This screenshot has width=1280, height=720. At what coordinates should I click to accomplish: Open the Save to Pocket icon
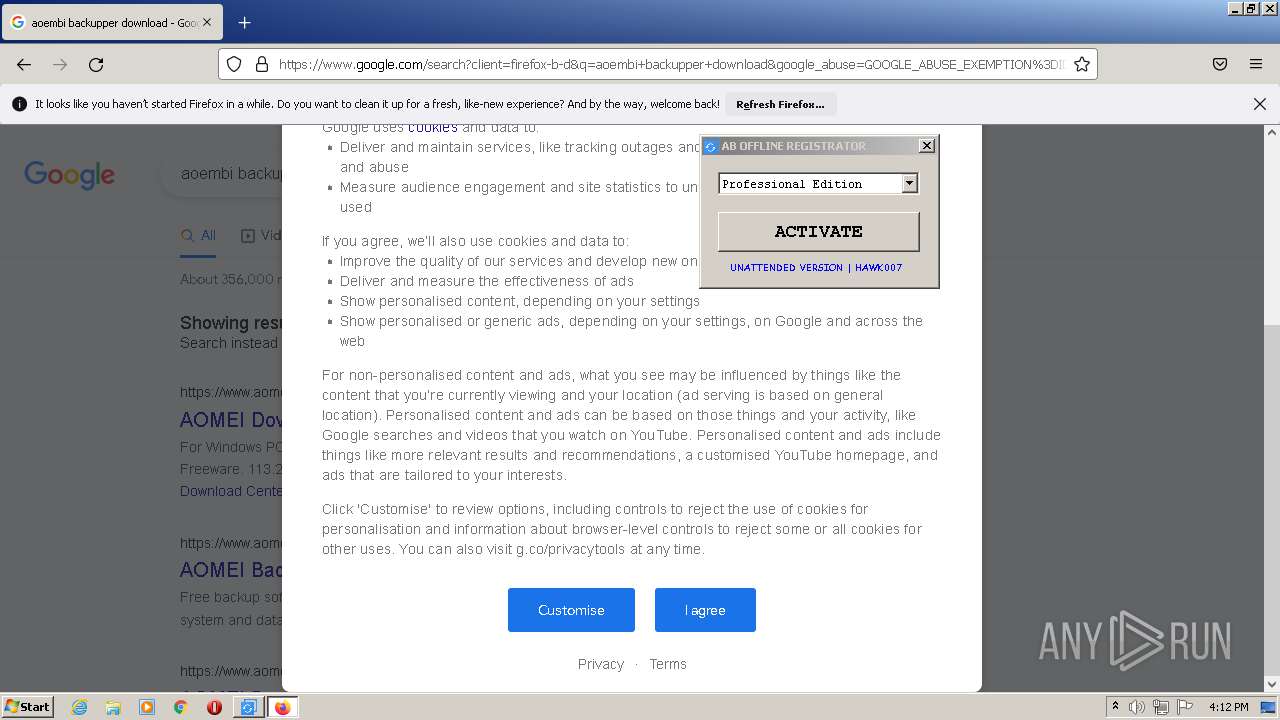pos(1220,64)
